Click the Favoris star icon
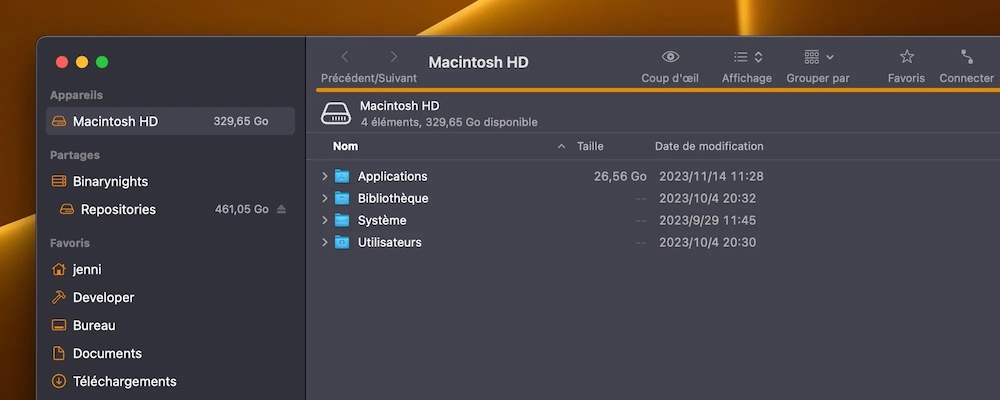1000x400 pixels. [906, 57]
